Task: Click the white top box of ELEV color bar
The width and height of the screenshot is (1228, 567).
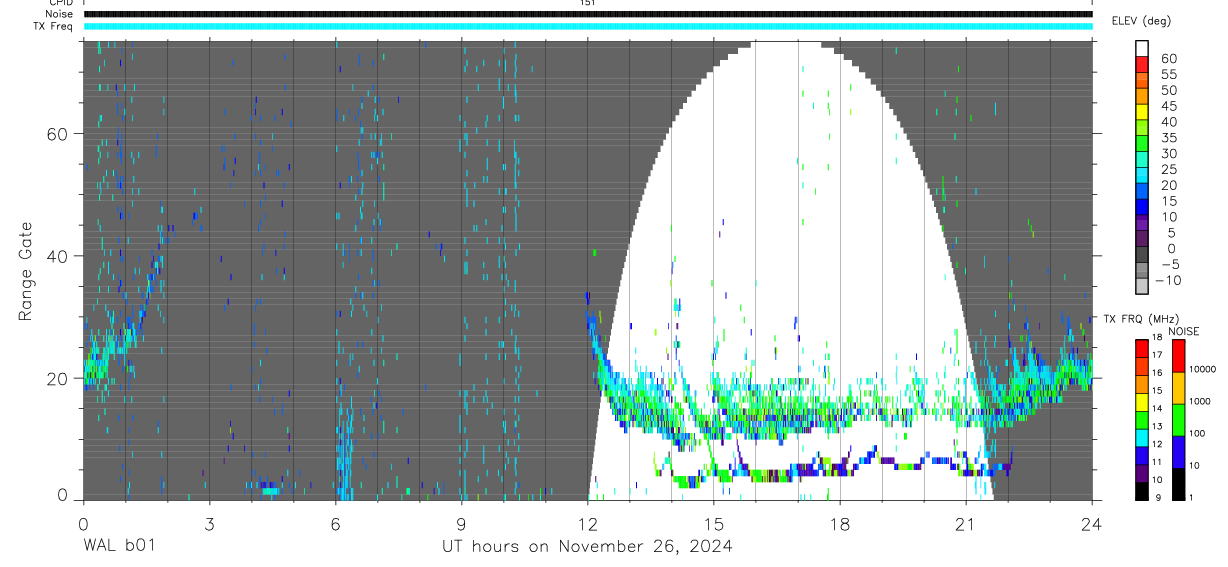Action: coord(1142,48)
